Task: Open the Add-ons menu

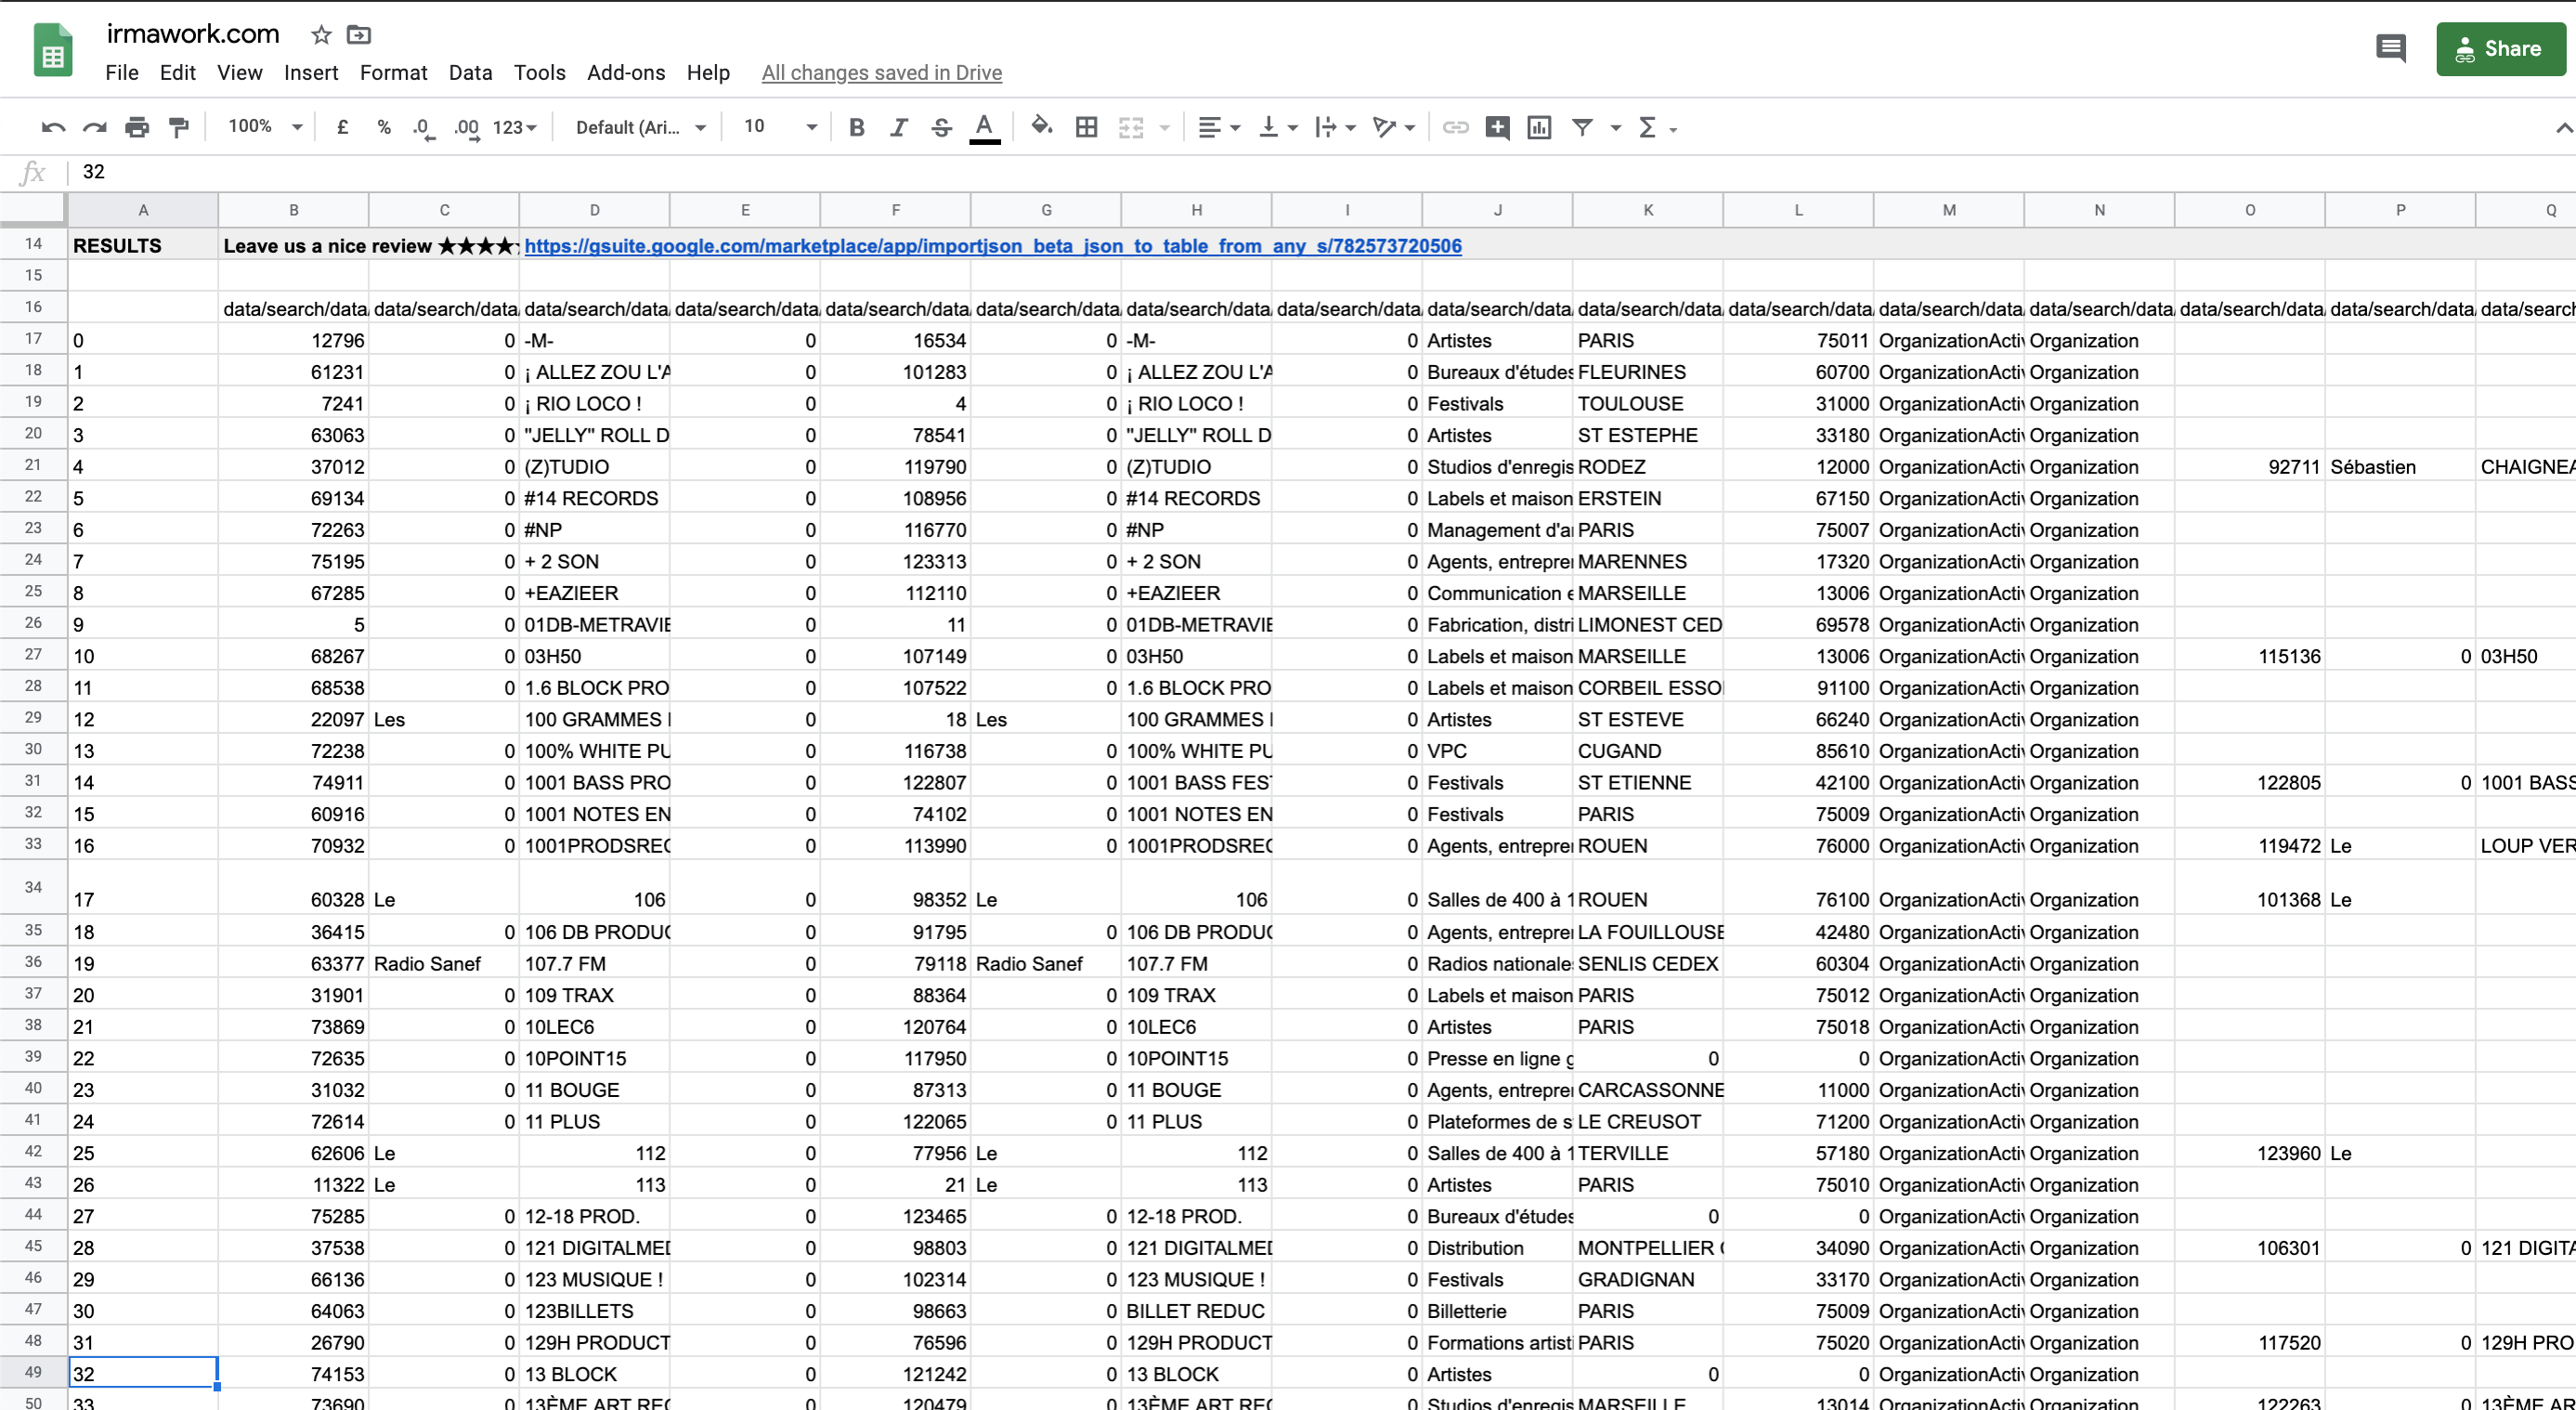Action: pos(625,73)
